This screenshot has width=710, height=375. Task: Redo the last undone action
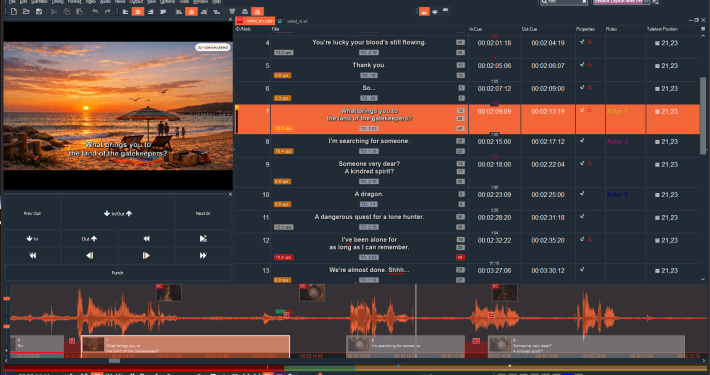coord(107,12)
